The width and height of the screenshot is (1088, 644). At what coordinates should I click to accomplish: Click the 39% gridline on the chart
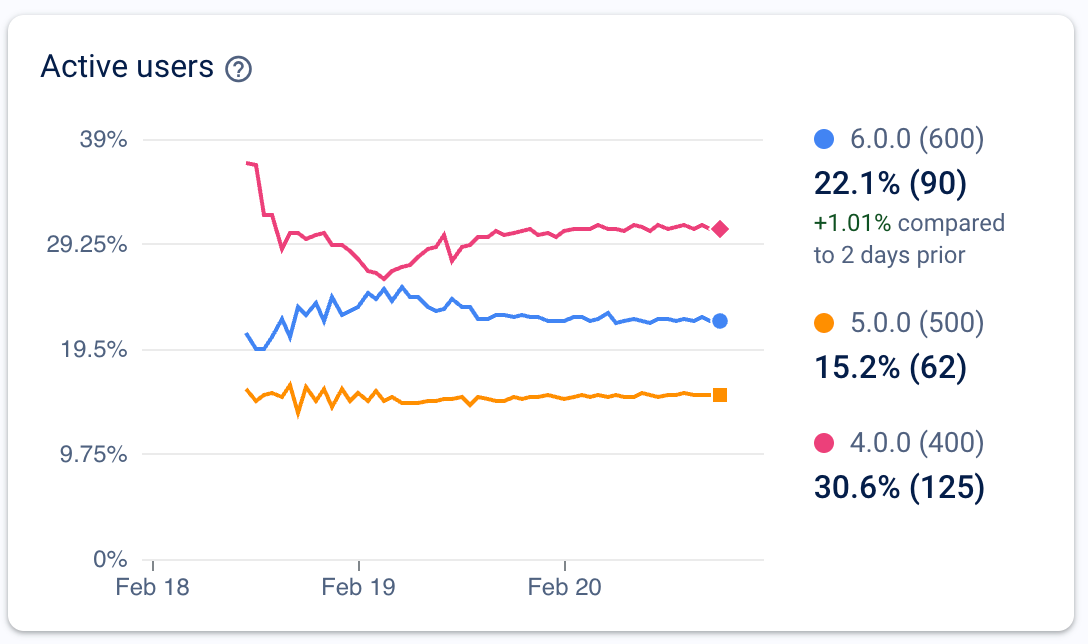400,140
